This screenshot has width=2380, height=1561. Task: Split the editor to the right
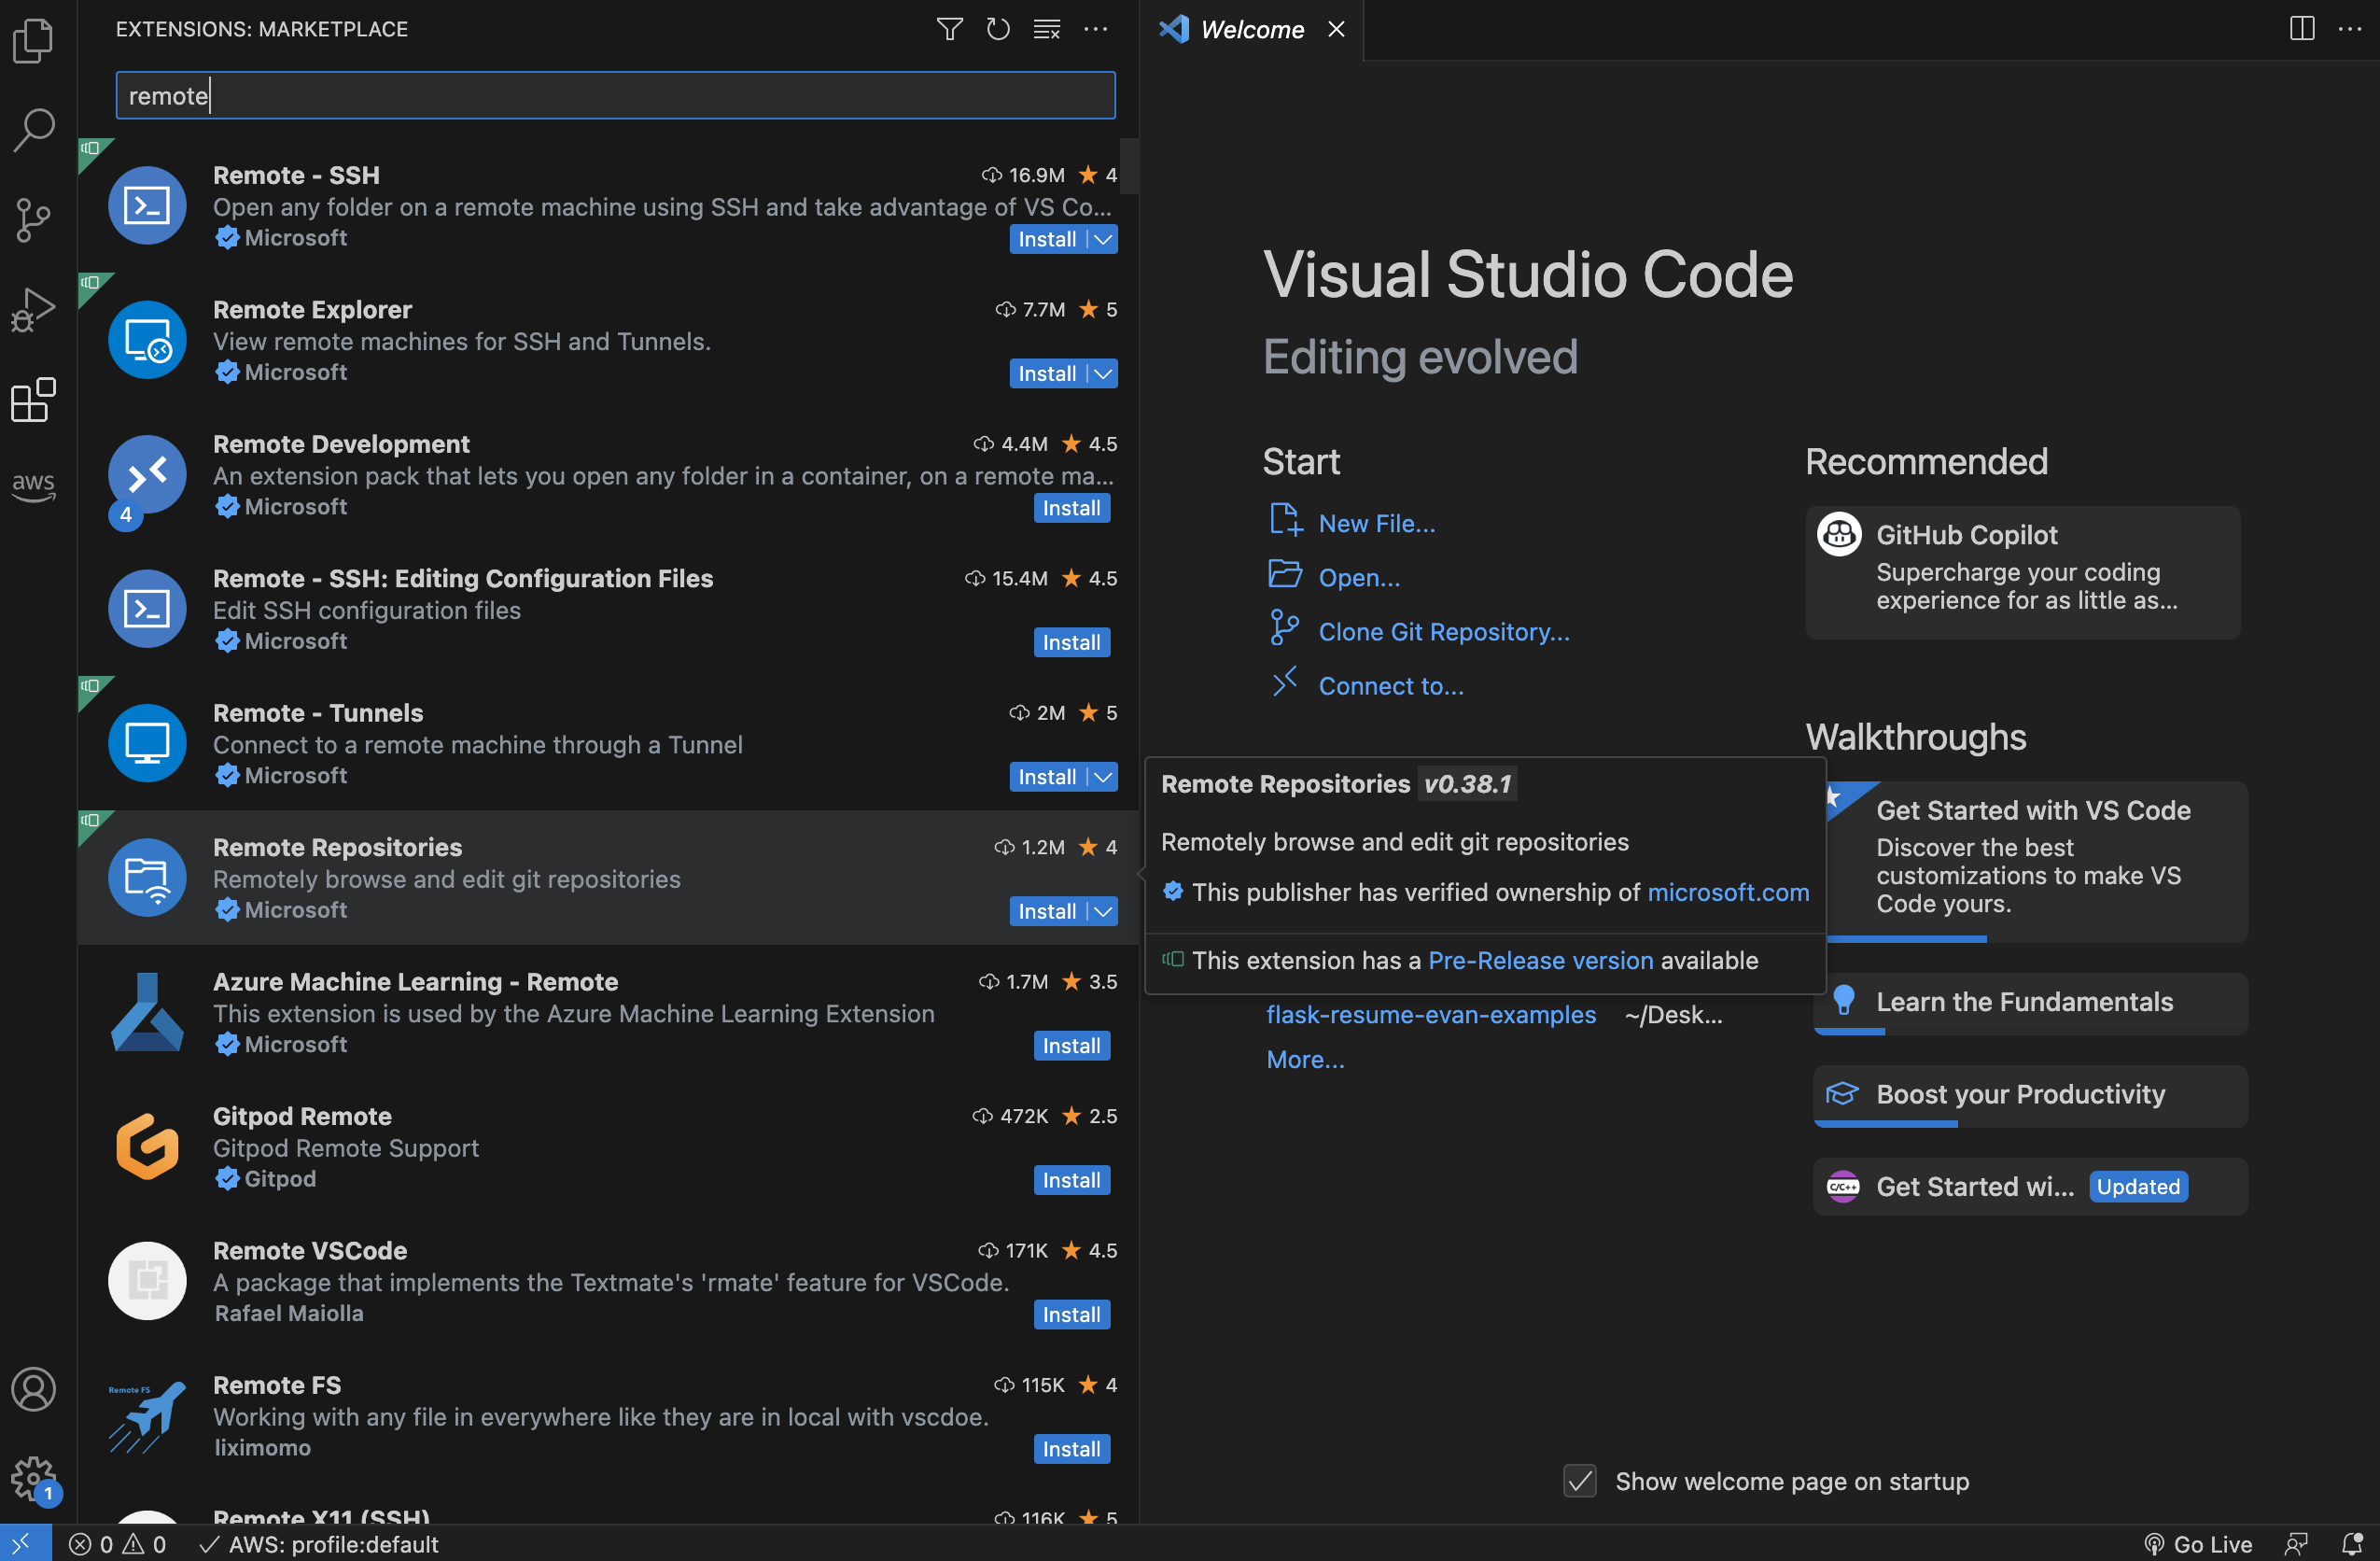point(2302,29)
